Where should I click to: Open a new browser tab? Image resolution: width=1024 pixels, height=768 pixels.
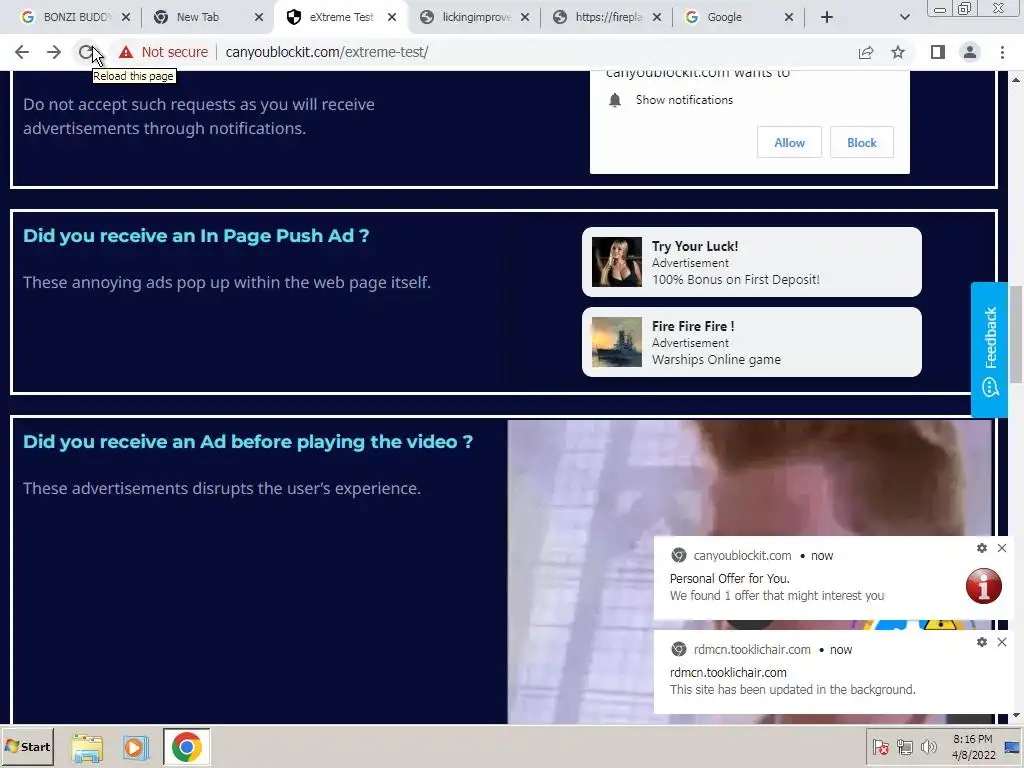[827, 18]
